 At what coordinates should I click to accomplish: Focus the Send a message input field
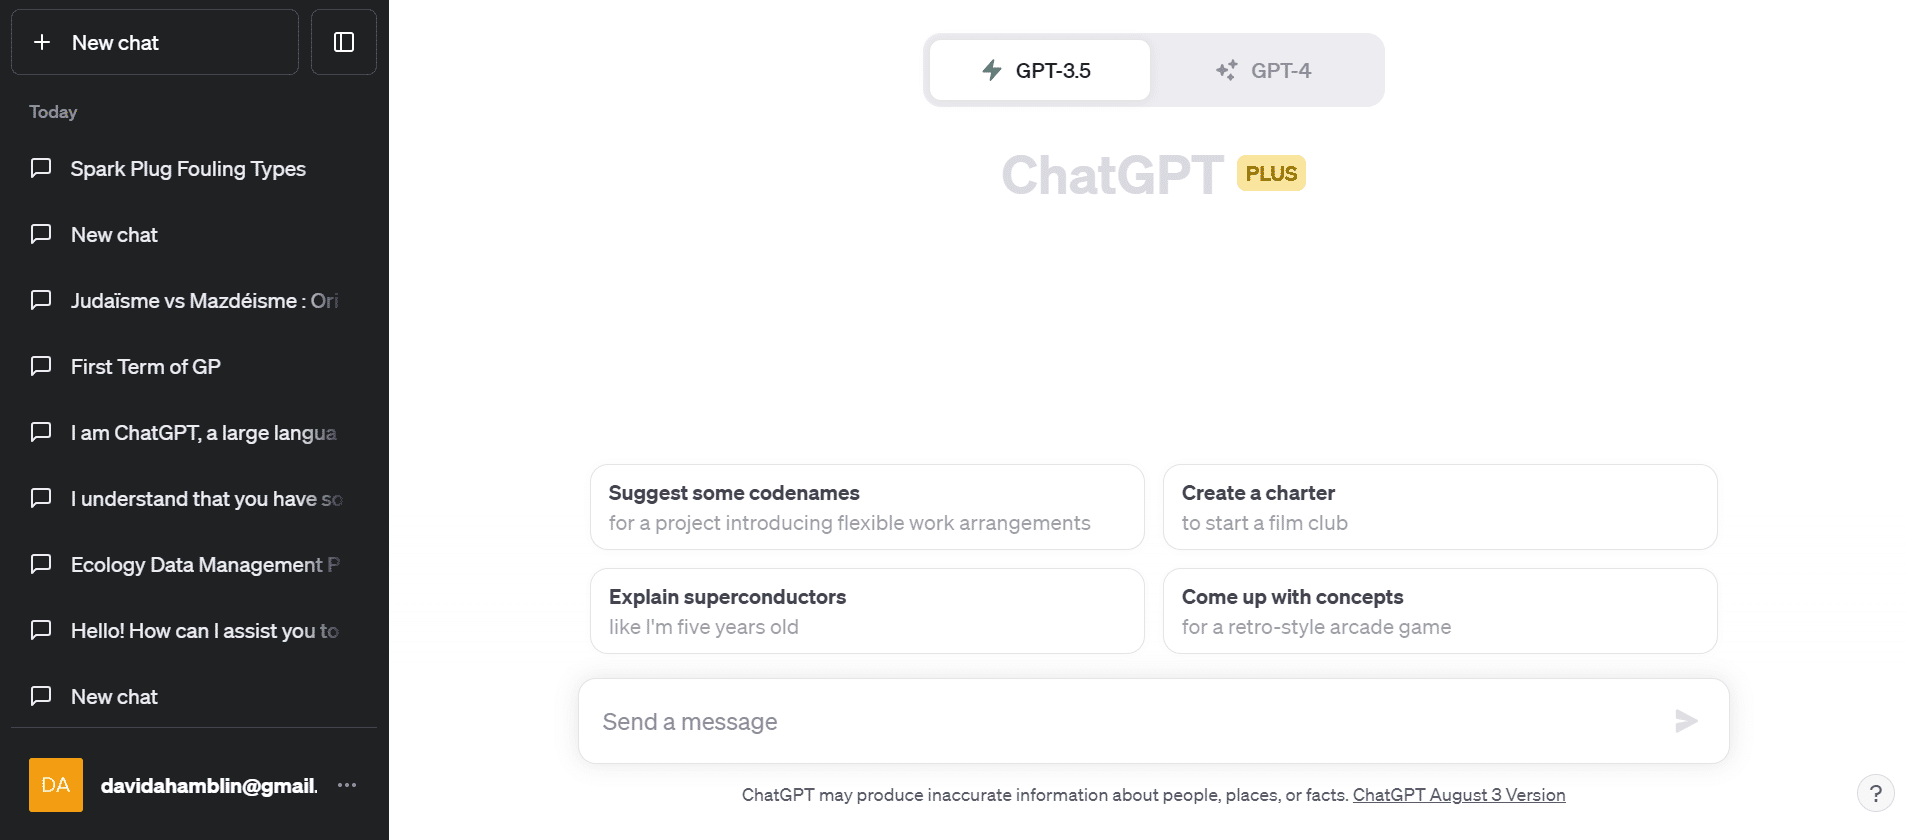point(1120,722)
